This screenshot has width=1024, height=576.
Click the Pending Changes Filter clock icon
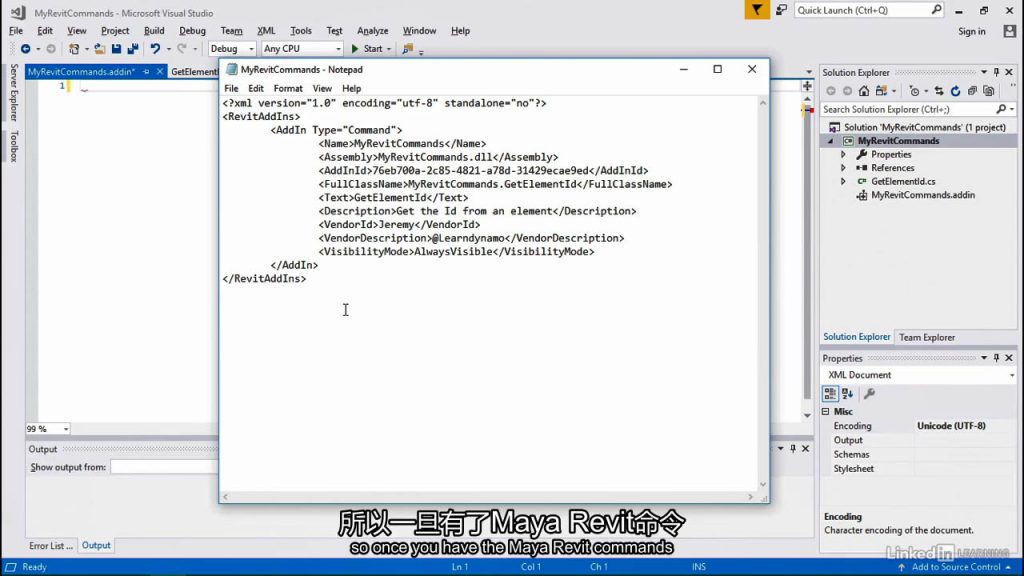coord(914,91)
